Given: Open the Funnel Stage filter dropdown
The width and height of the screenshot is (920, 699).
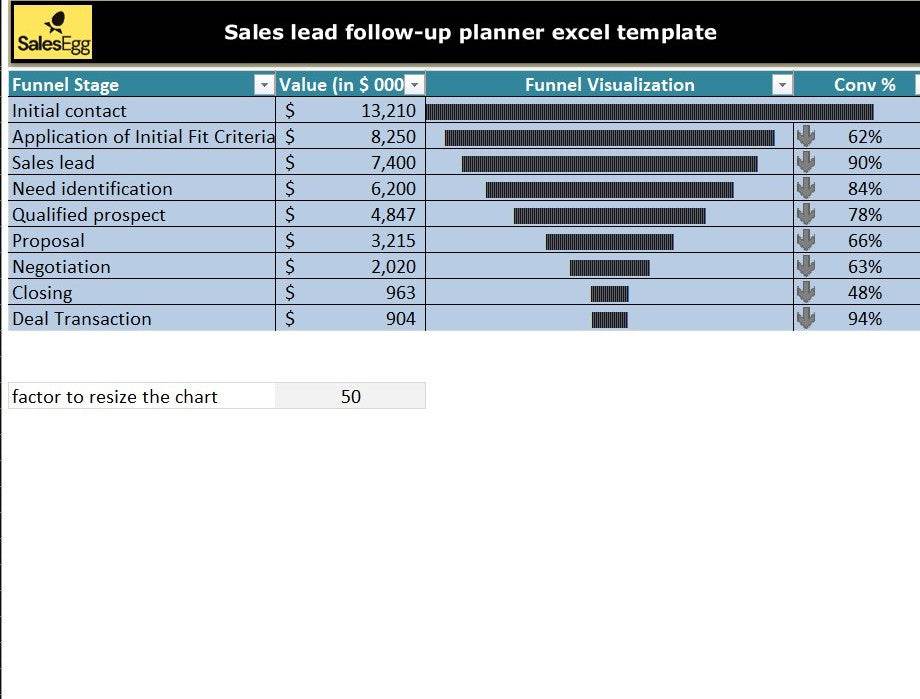Looking at the screenshot, I should click(x=264, y=85).
